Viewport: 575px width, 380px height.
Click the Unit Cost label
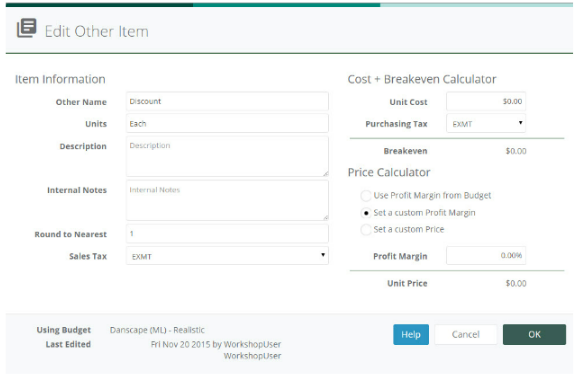tap(408, 102)
